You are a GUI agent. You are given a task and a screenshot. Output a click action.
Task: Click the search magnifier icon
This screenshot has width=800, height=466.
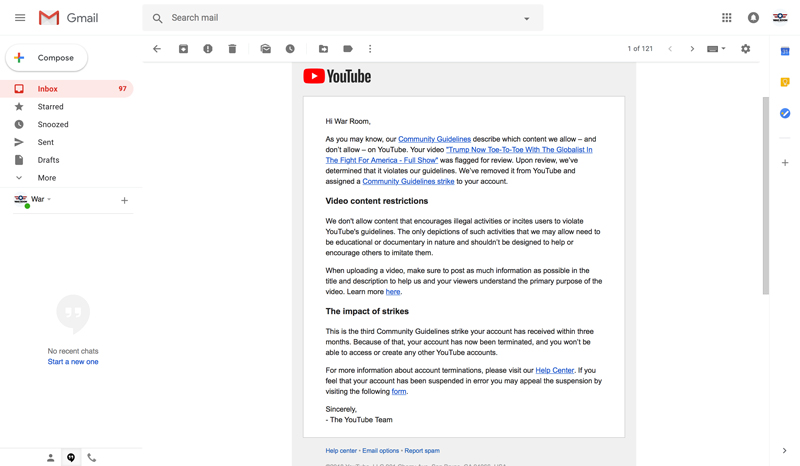pyautogui.click(x=157, y=18)
